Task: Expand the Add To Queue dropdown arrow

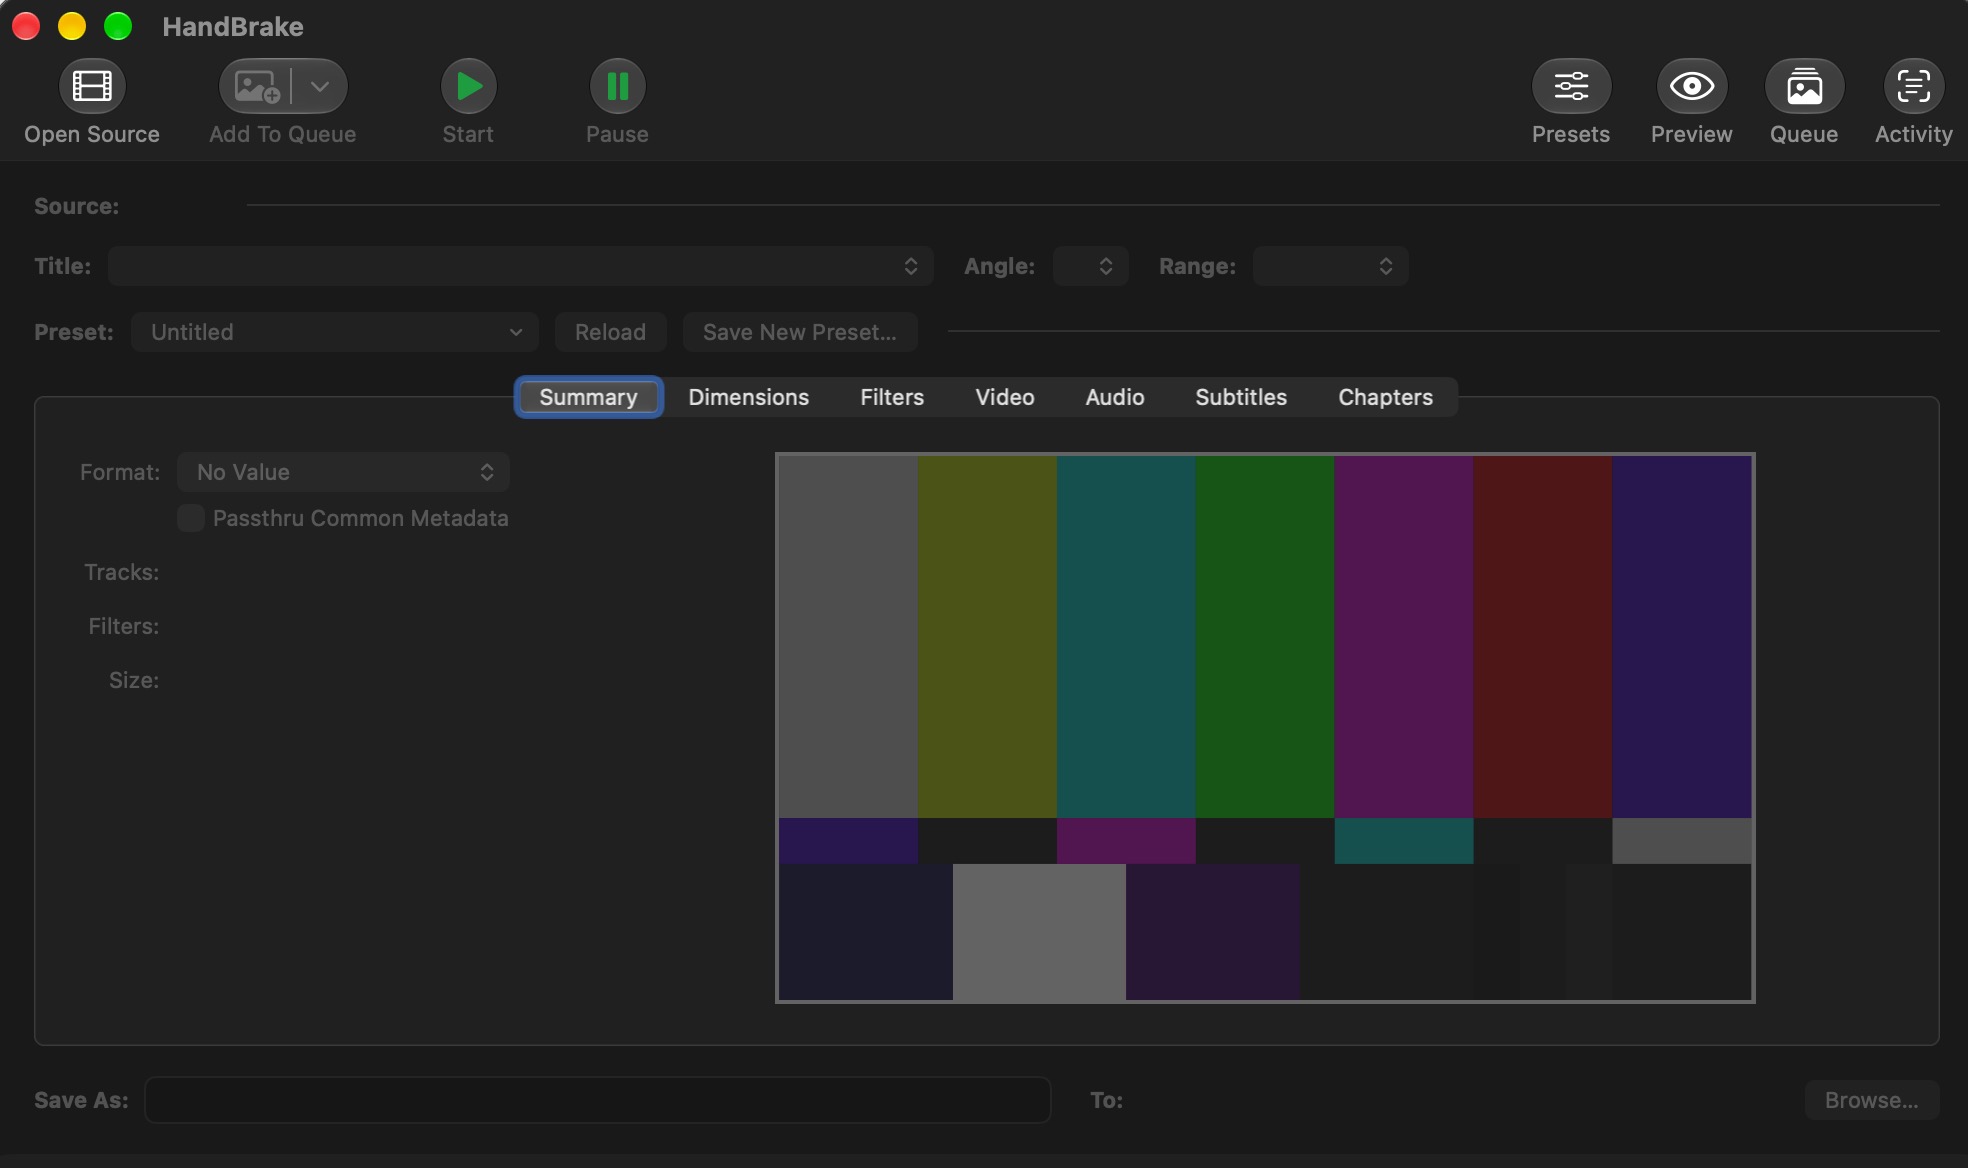Action: [320, 86]
